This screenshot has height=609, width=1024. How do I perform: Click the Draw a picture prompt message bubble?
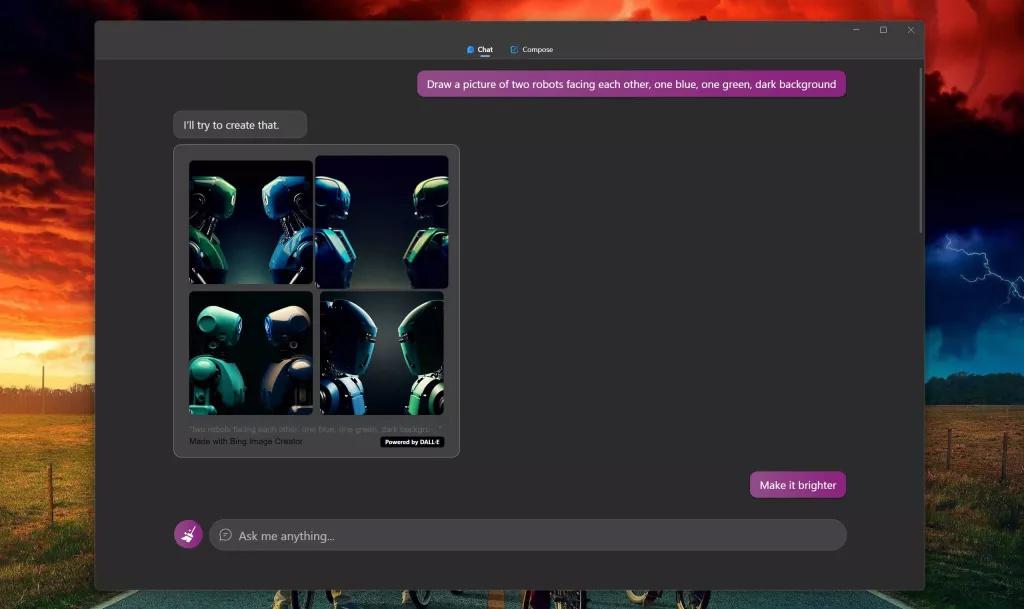coord(631,84)
